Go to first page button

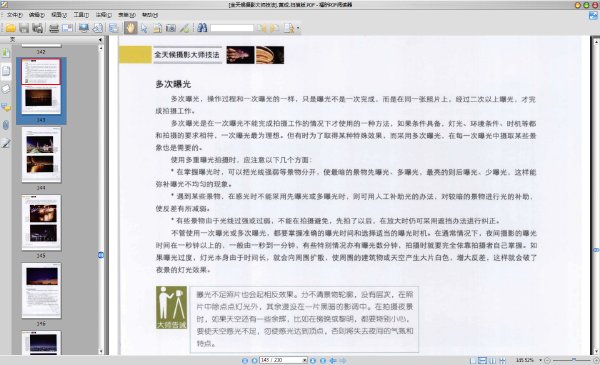click(245, 360)
